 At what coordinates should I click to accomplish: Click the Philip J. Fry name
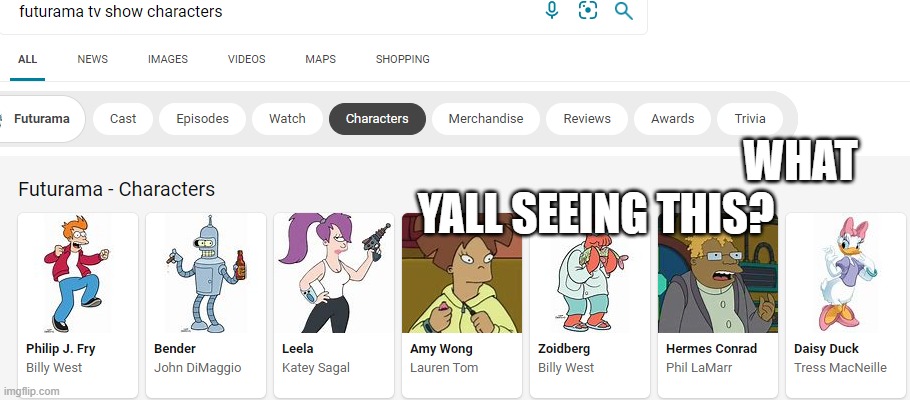60,349
